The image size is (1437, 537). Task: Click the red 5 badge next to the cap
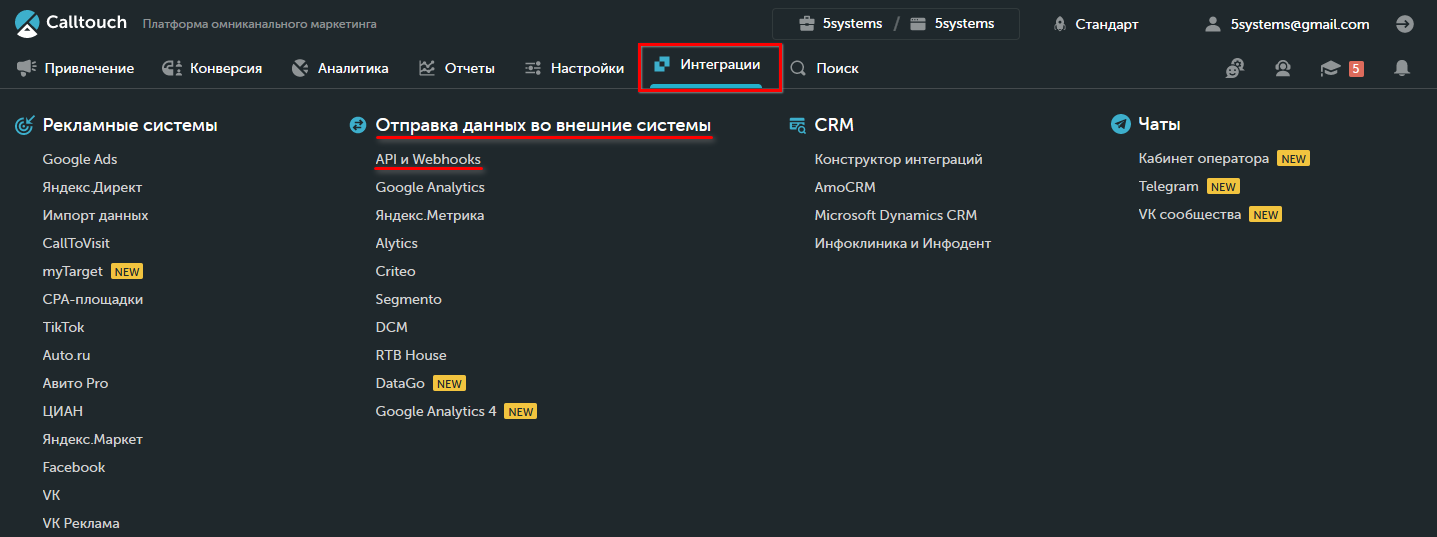(x=1356, y=69)
